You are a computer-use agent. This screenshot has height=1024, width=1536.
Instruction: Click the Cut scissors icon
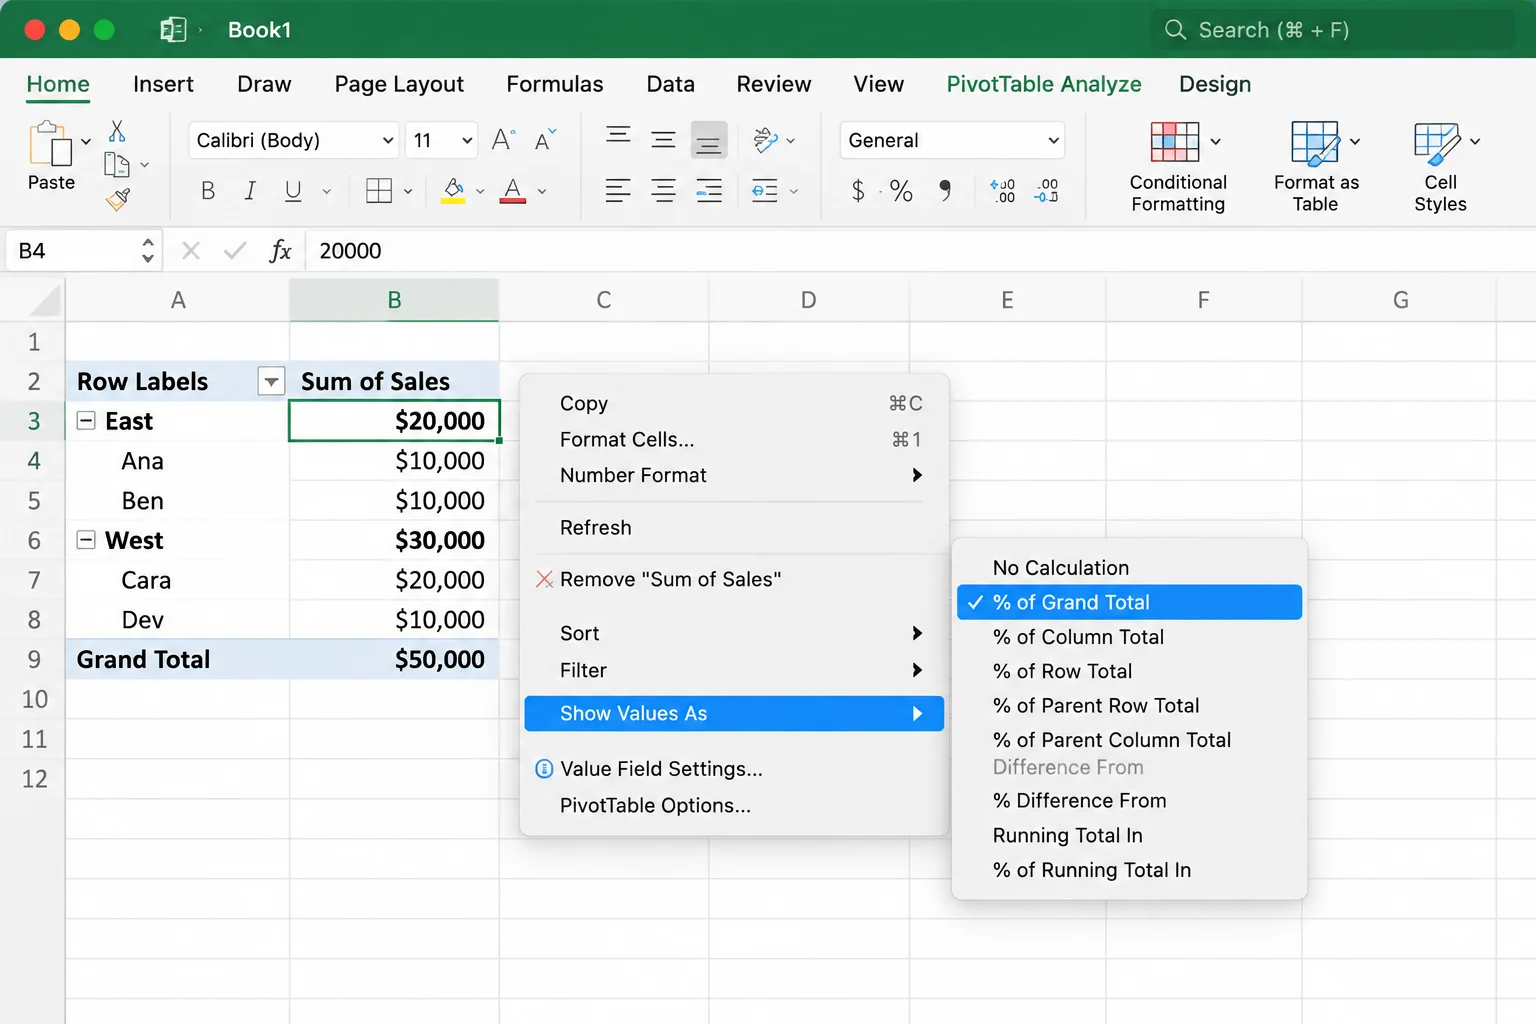pyautogui.click(x=117, y=131)
